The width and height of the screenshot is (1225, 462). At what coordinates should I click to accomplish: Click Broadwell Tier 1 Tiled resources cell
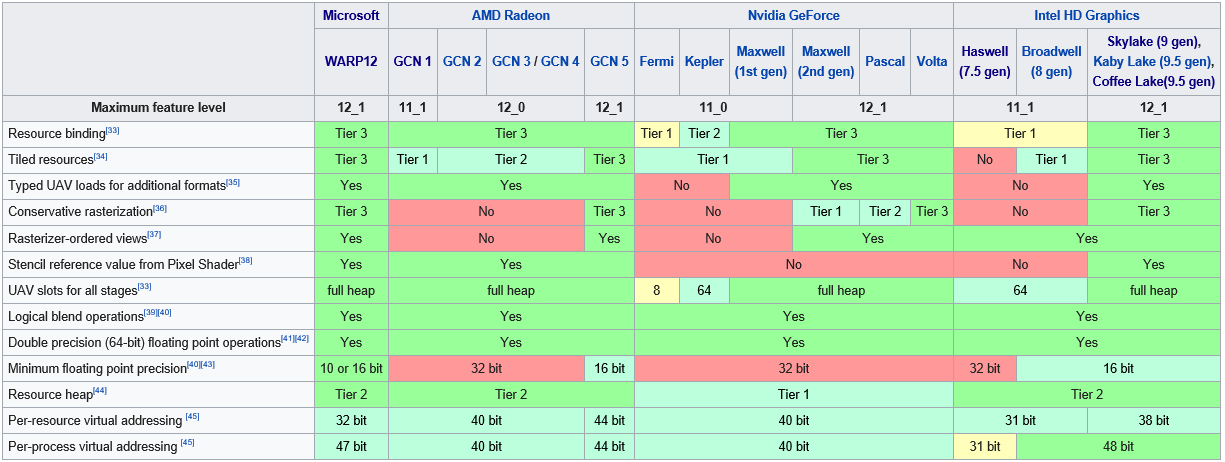coord(1052,160)
